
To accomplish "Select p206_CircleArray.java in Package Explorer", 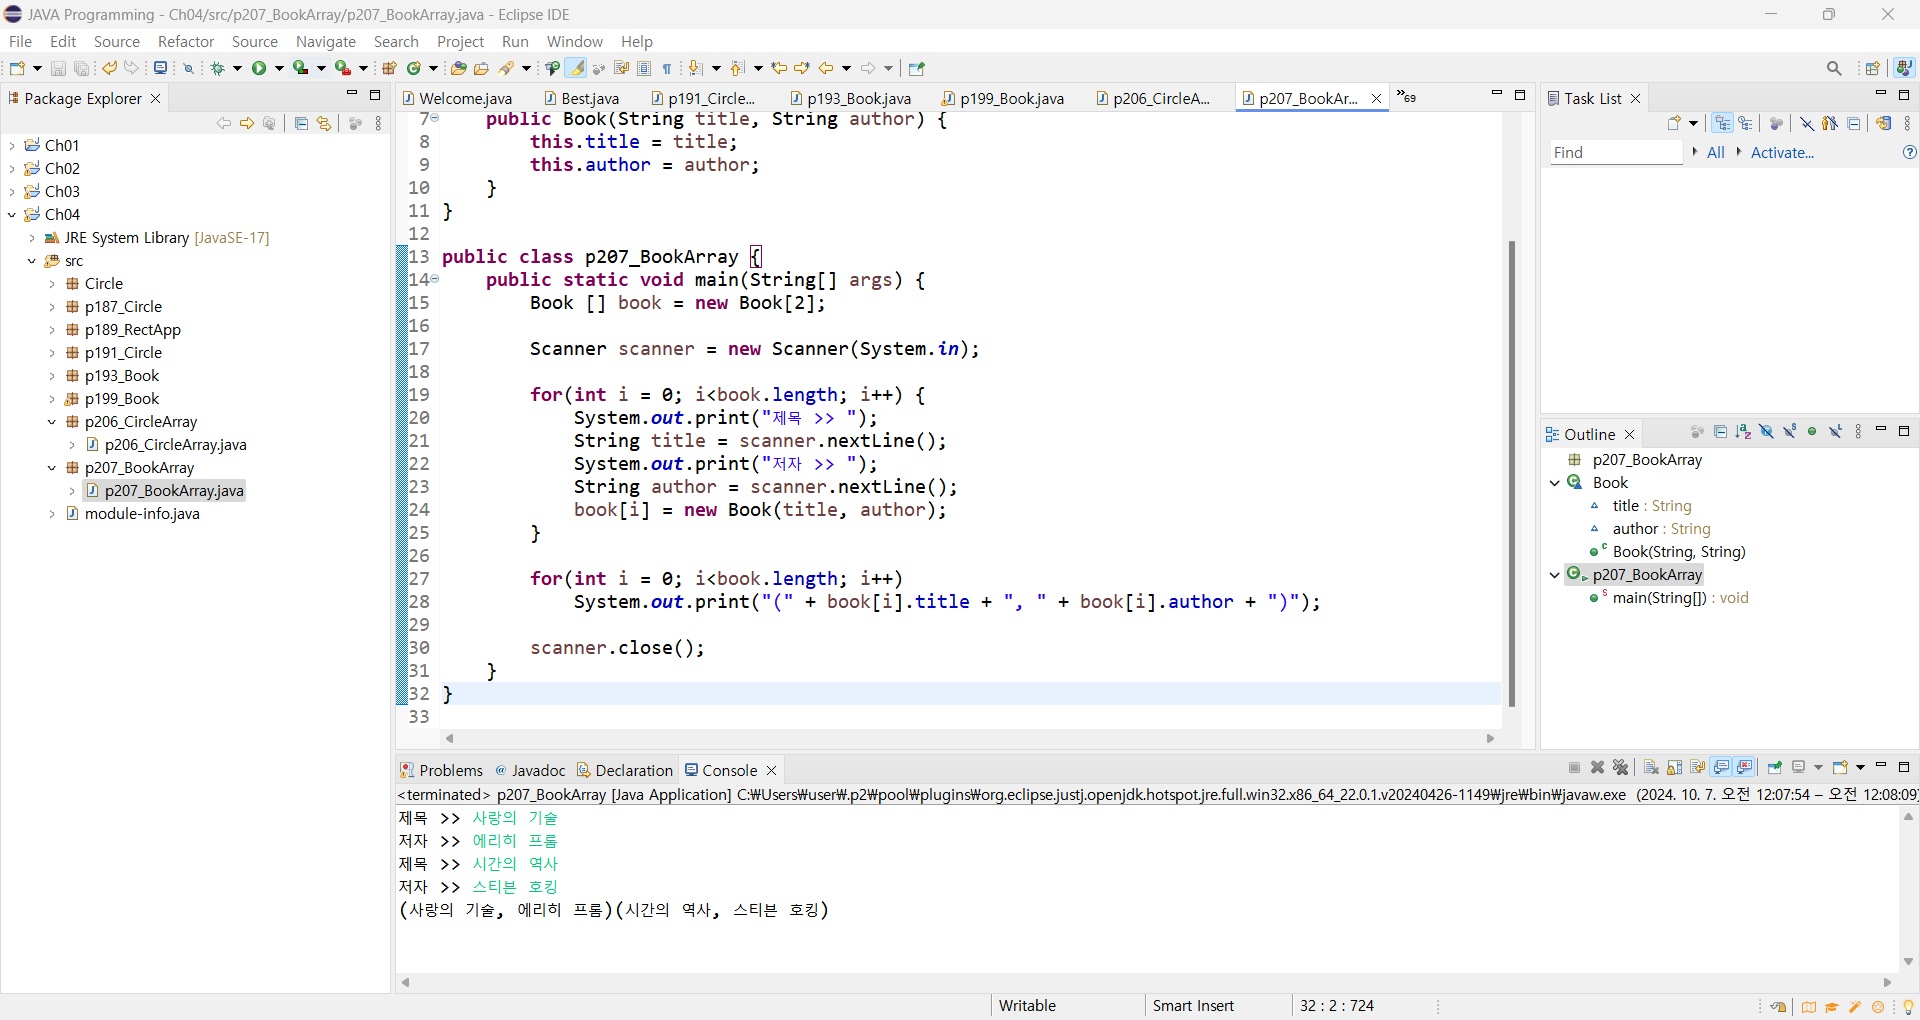I will click(x=175, y=444).
